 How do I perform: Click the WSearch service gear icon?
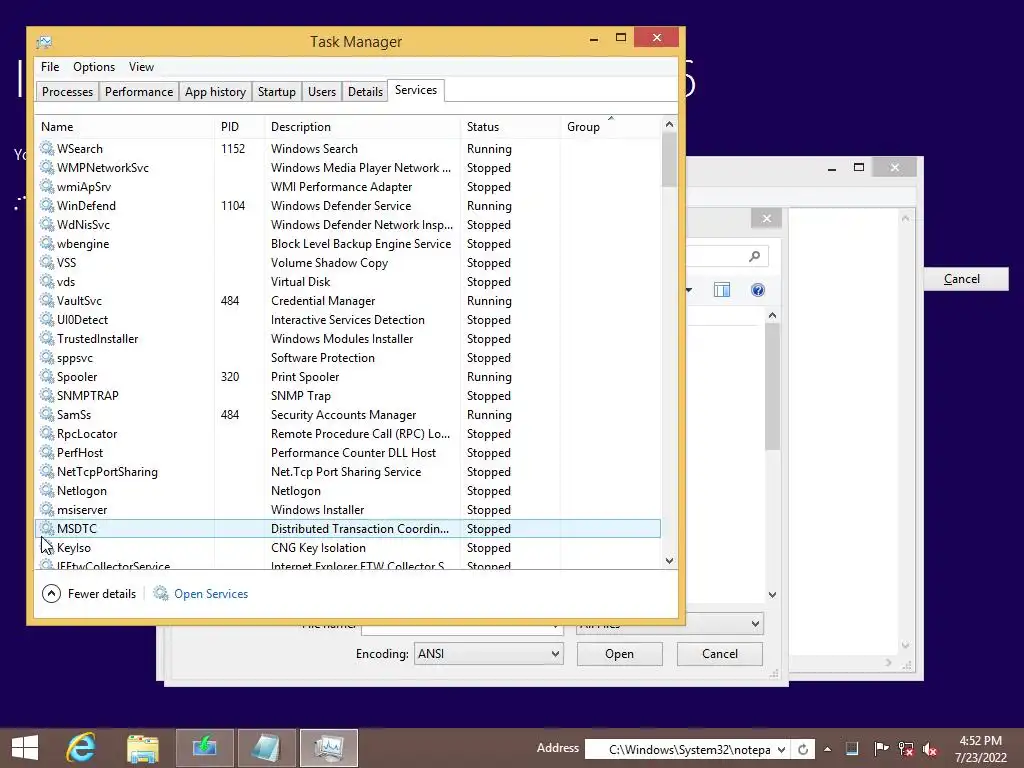pos(47,148)
